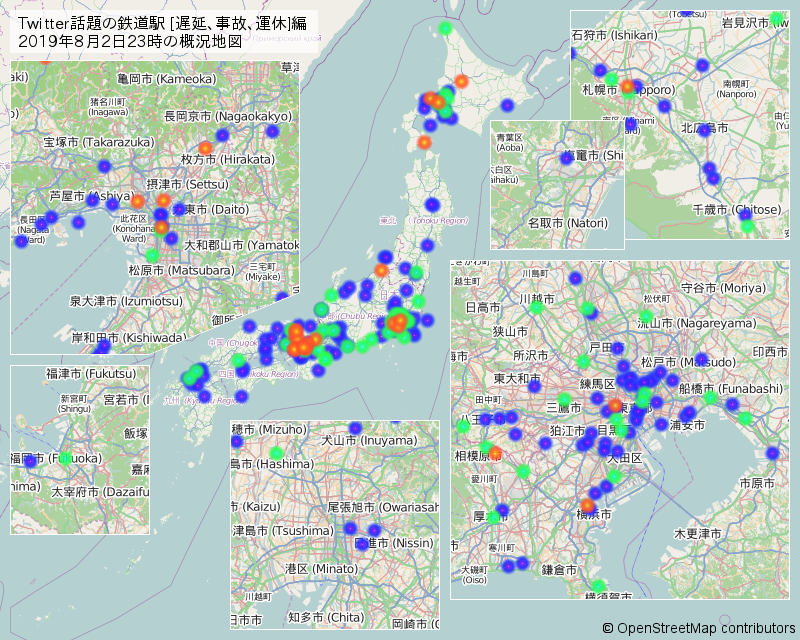800x640 pixels.
Task: Click the '港区 (Minato)' label
Action: (321, 569)
